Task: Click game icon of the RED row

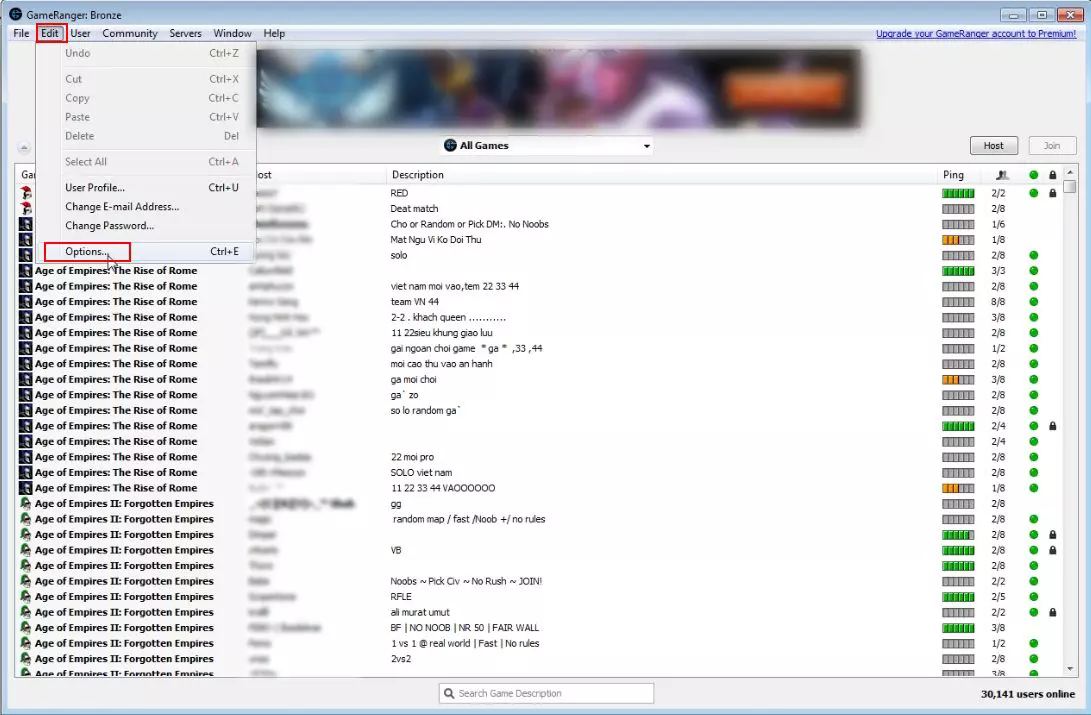Action: tap(26, 193)
